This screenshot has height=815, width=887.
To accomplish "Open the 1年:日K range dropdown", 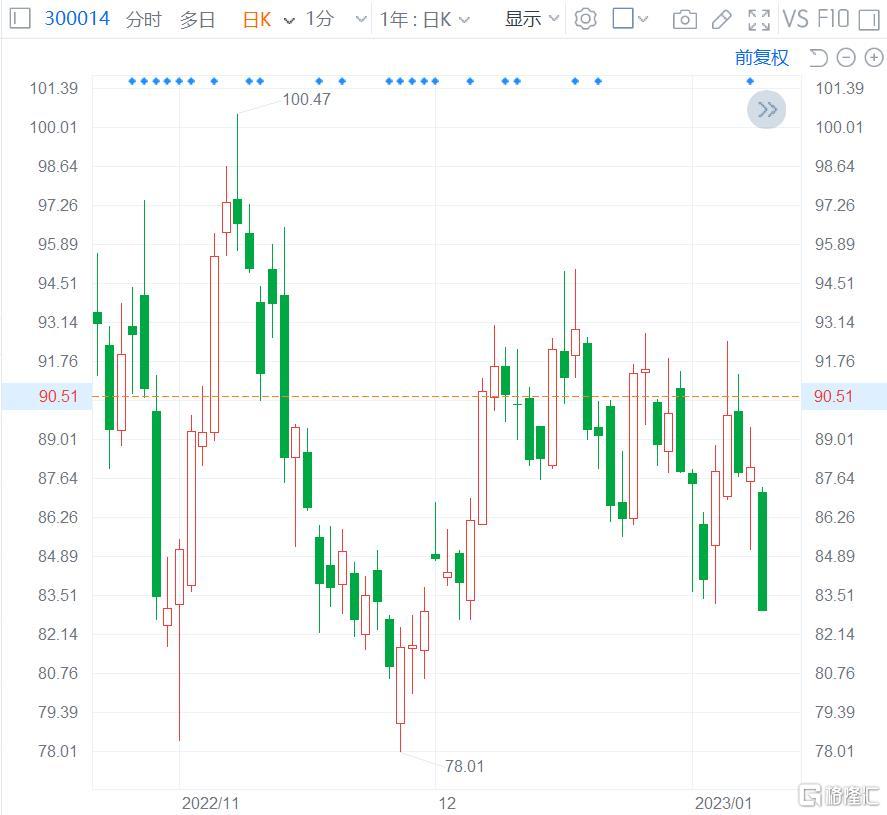I will coord(424,20).
